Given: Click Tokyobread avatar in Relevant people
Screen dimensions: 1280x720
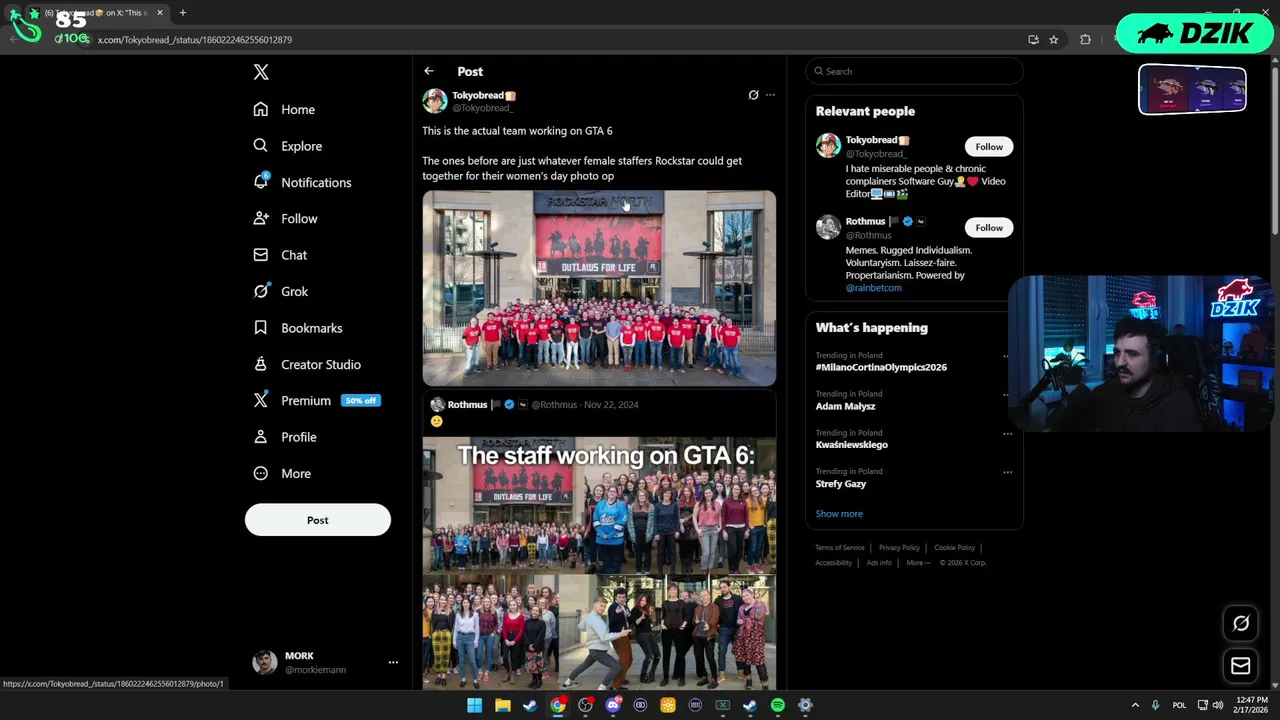Looking at the screenshot, I should pyautogui.click(x=828, y=146).
